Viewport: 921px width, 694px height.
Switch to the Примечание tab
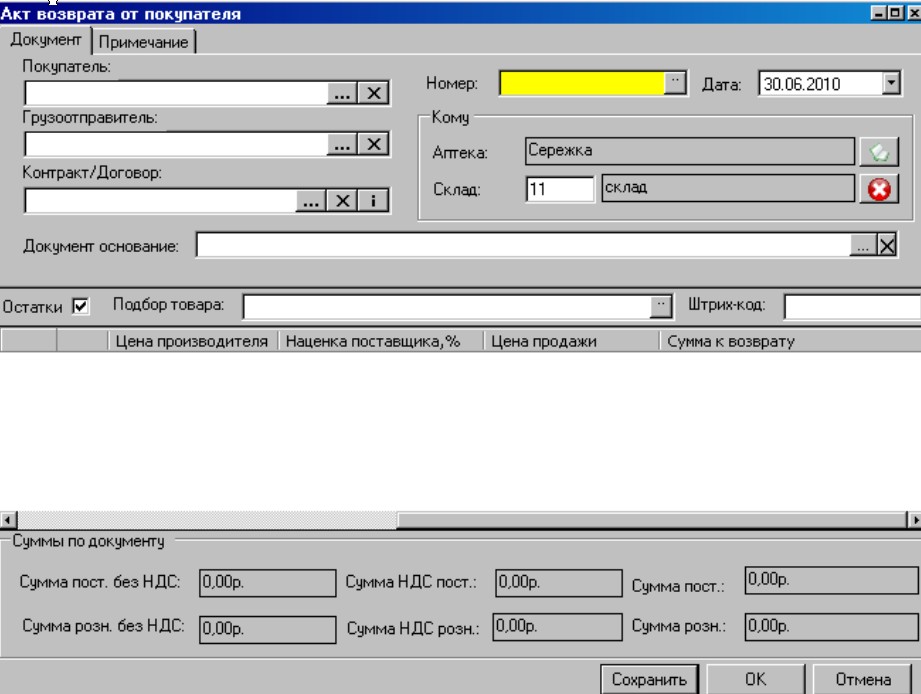coord(143,42)
